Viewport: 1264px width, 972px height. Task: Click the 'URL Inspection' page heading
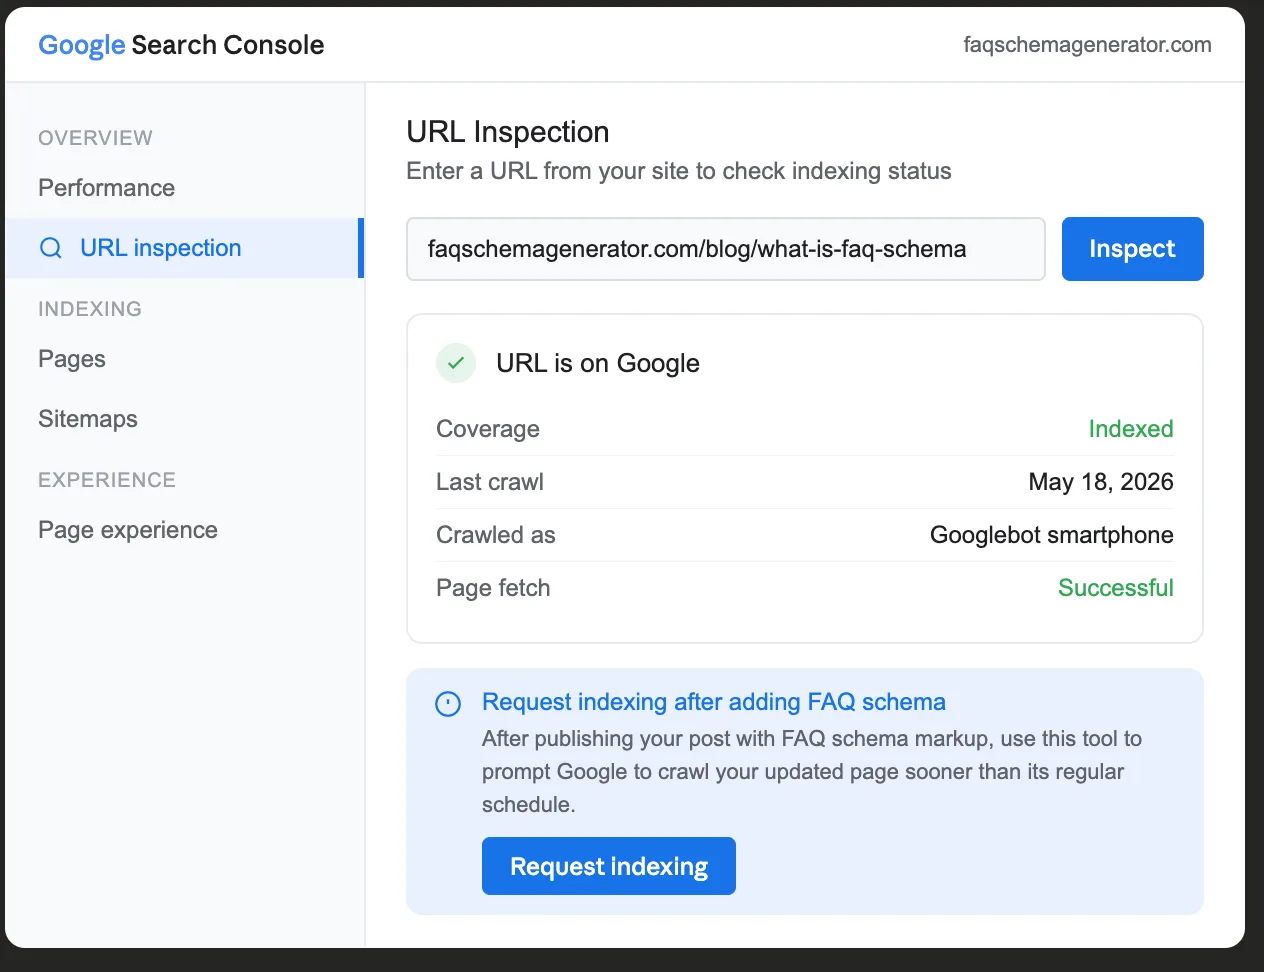click(508, 132)
